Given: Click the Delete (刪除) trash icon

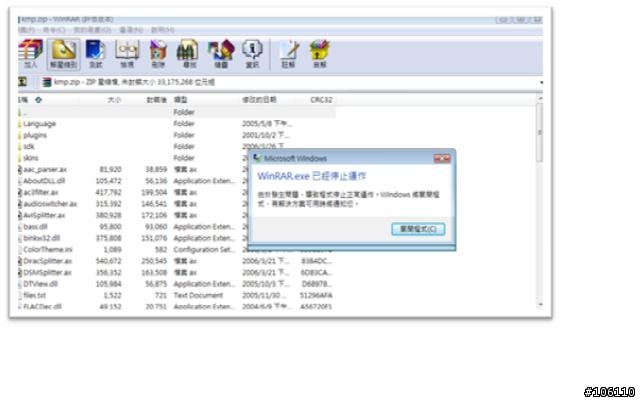Looking at the screenshot, I should tap(158, 53).
